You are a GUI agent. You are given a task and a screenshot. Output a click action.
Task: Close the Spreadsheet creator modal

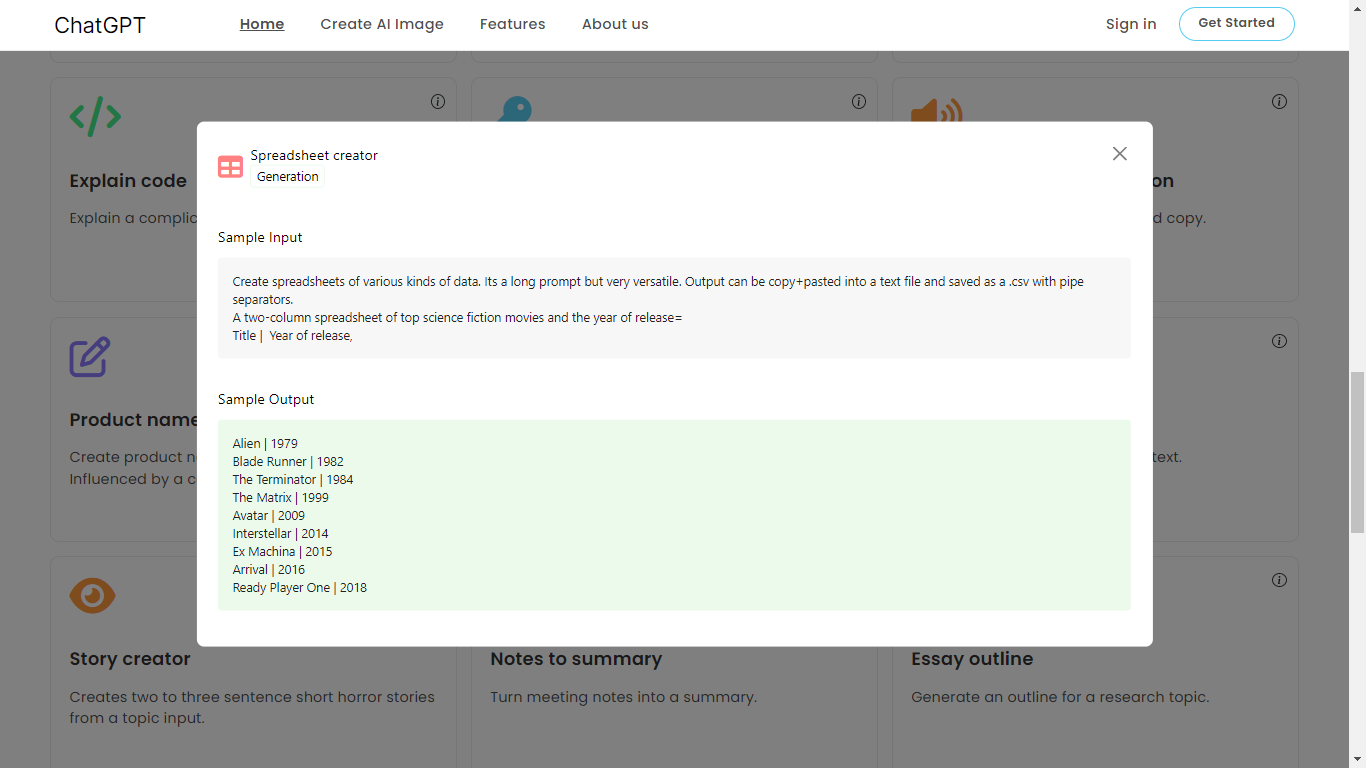tap(1119, 153)
